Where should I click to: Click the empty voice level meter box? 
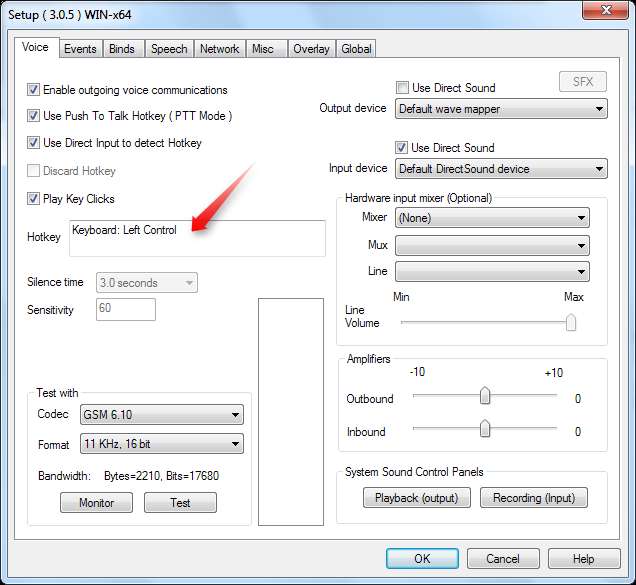coord(291,412)
